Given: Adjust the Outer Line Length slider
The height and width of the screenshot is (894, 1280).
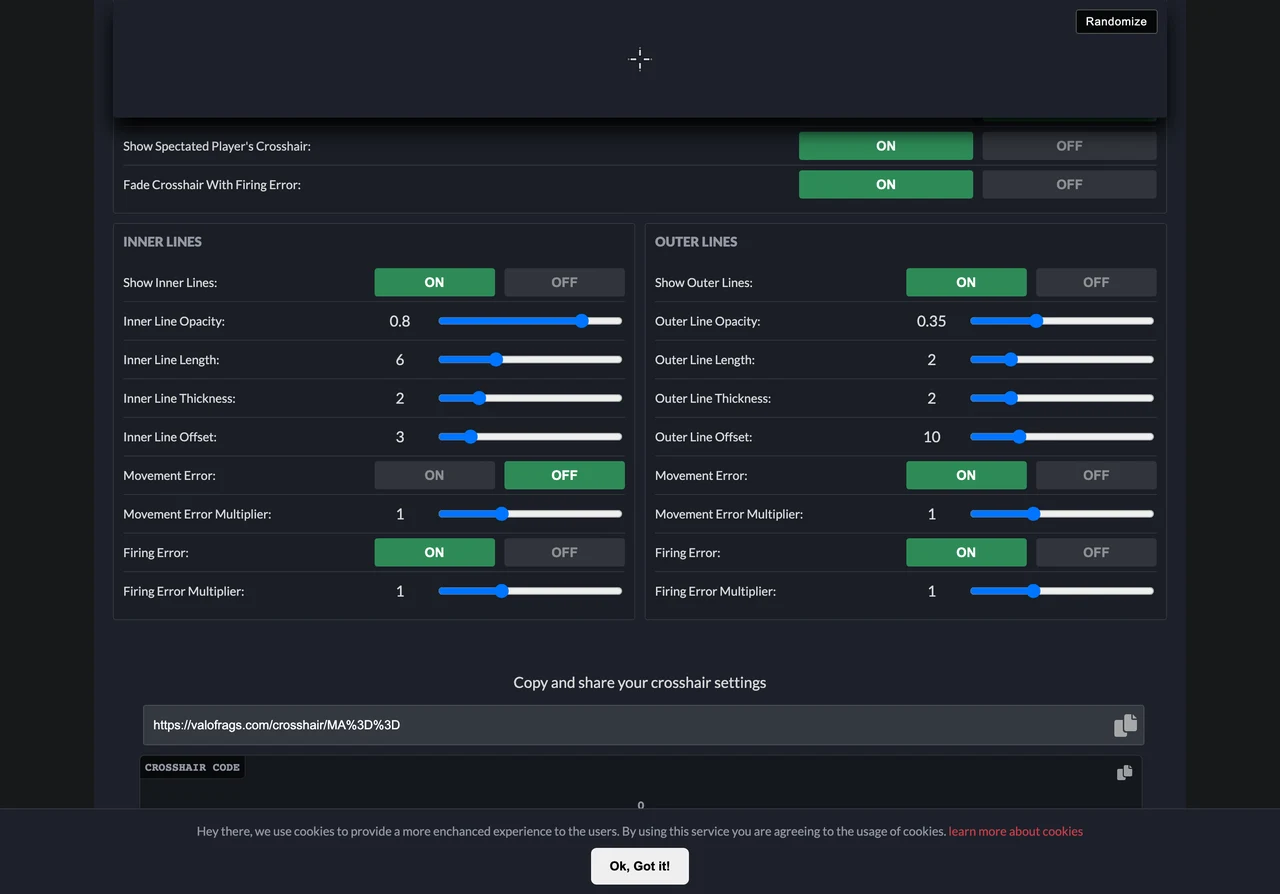Looking at the screenshot, I should (x=1062, y=359).
